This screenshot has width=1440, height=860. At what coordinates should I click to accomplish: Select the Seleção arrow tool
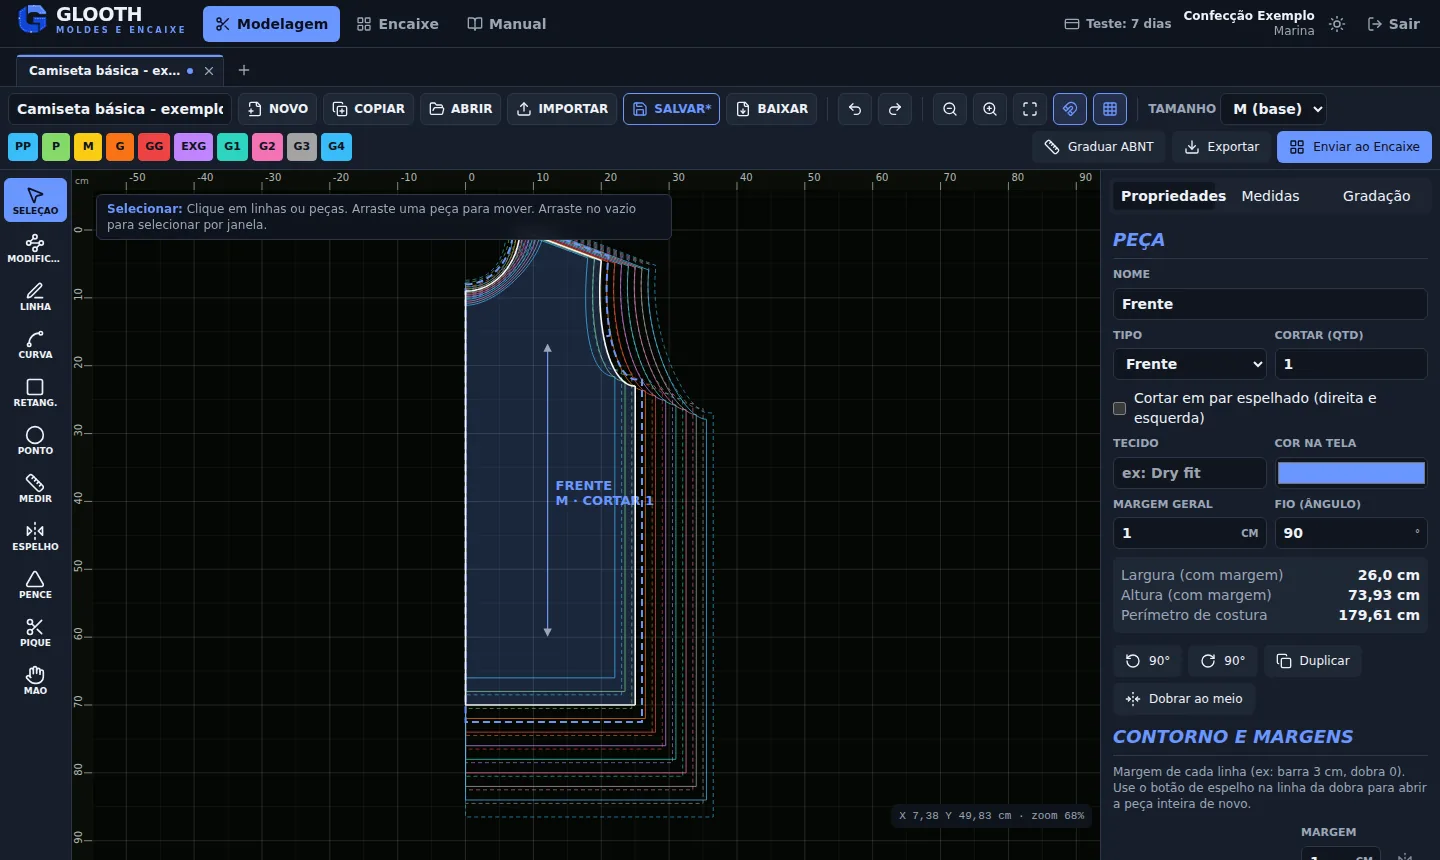pos(35,200)
